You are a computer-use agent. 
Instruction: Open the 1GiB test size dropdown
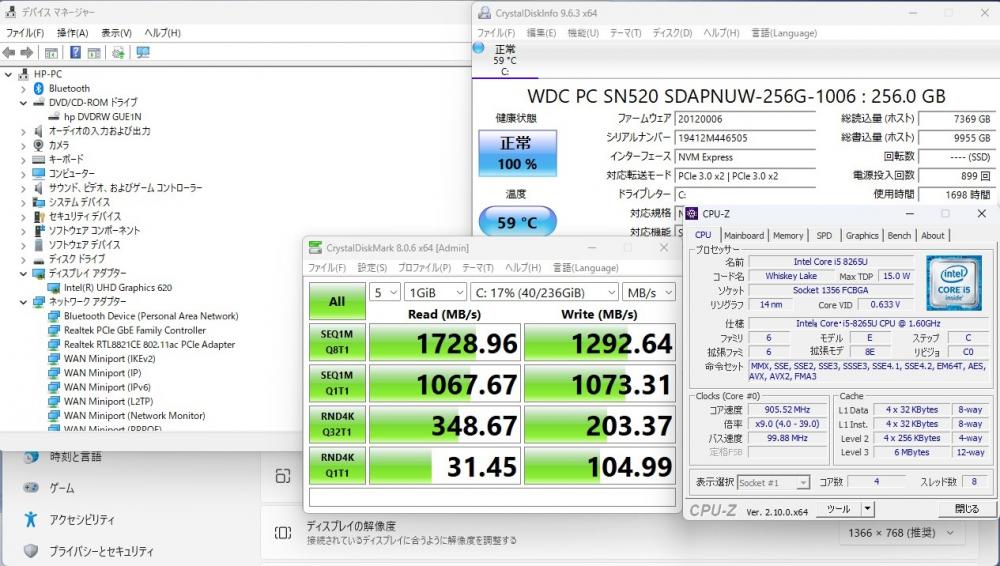[436, 292]
